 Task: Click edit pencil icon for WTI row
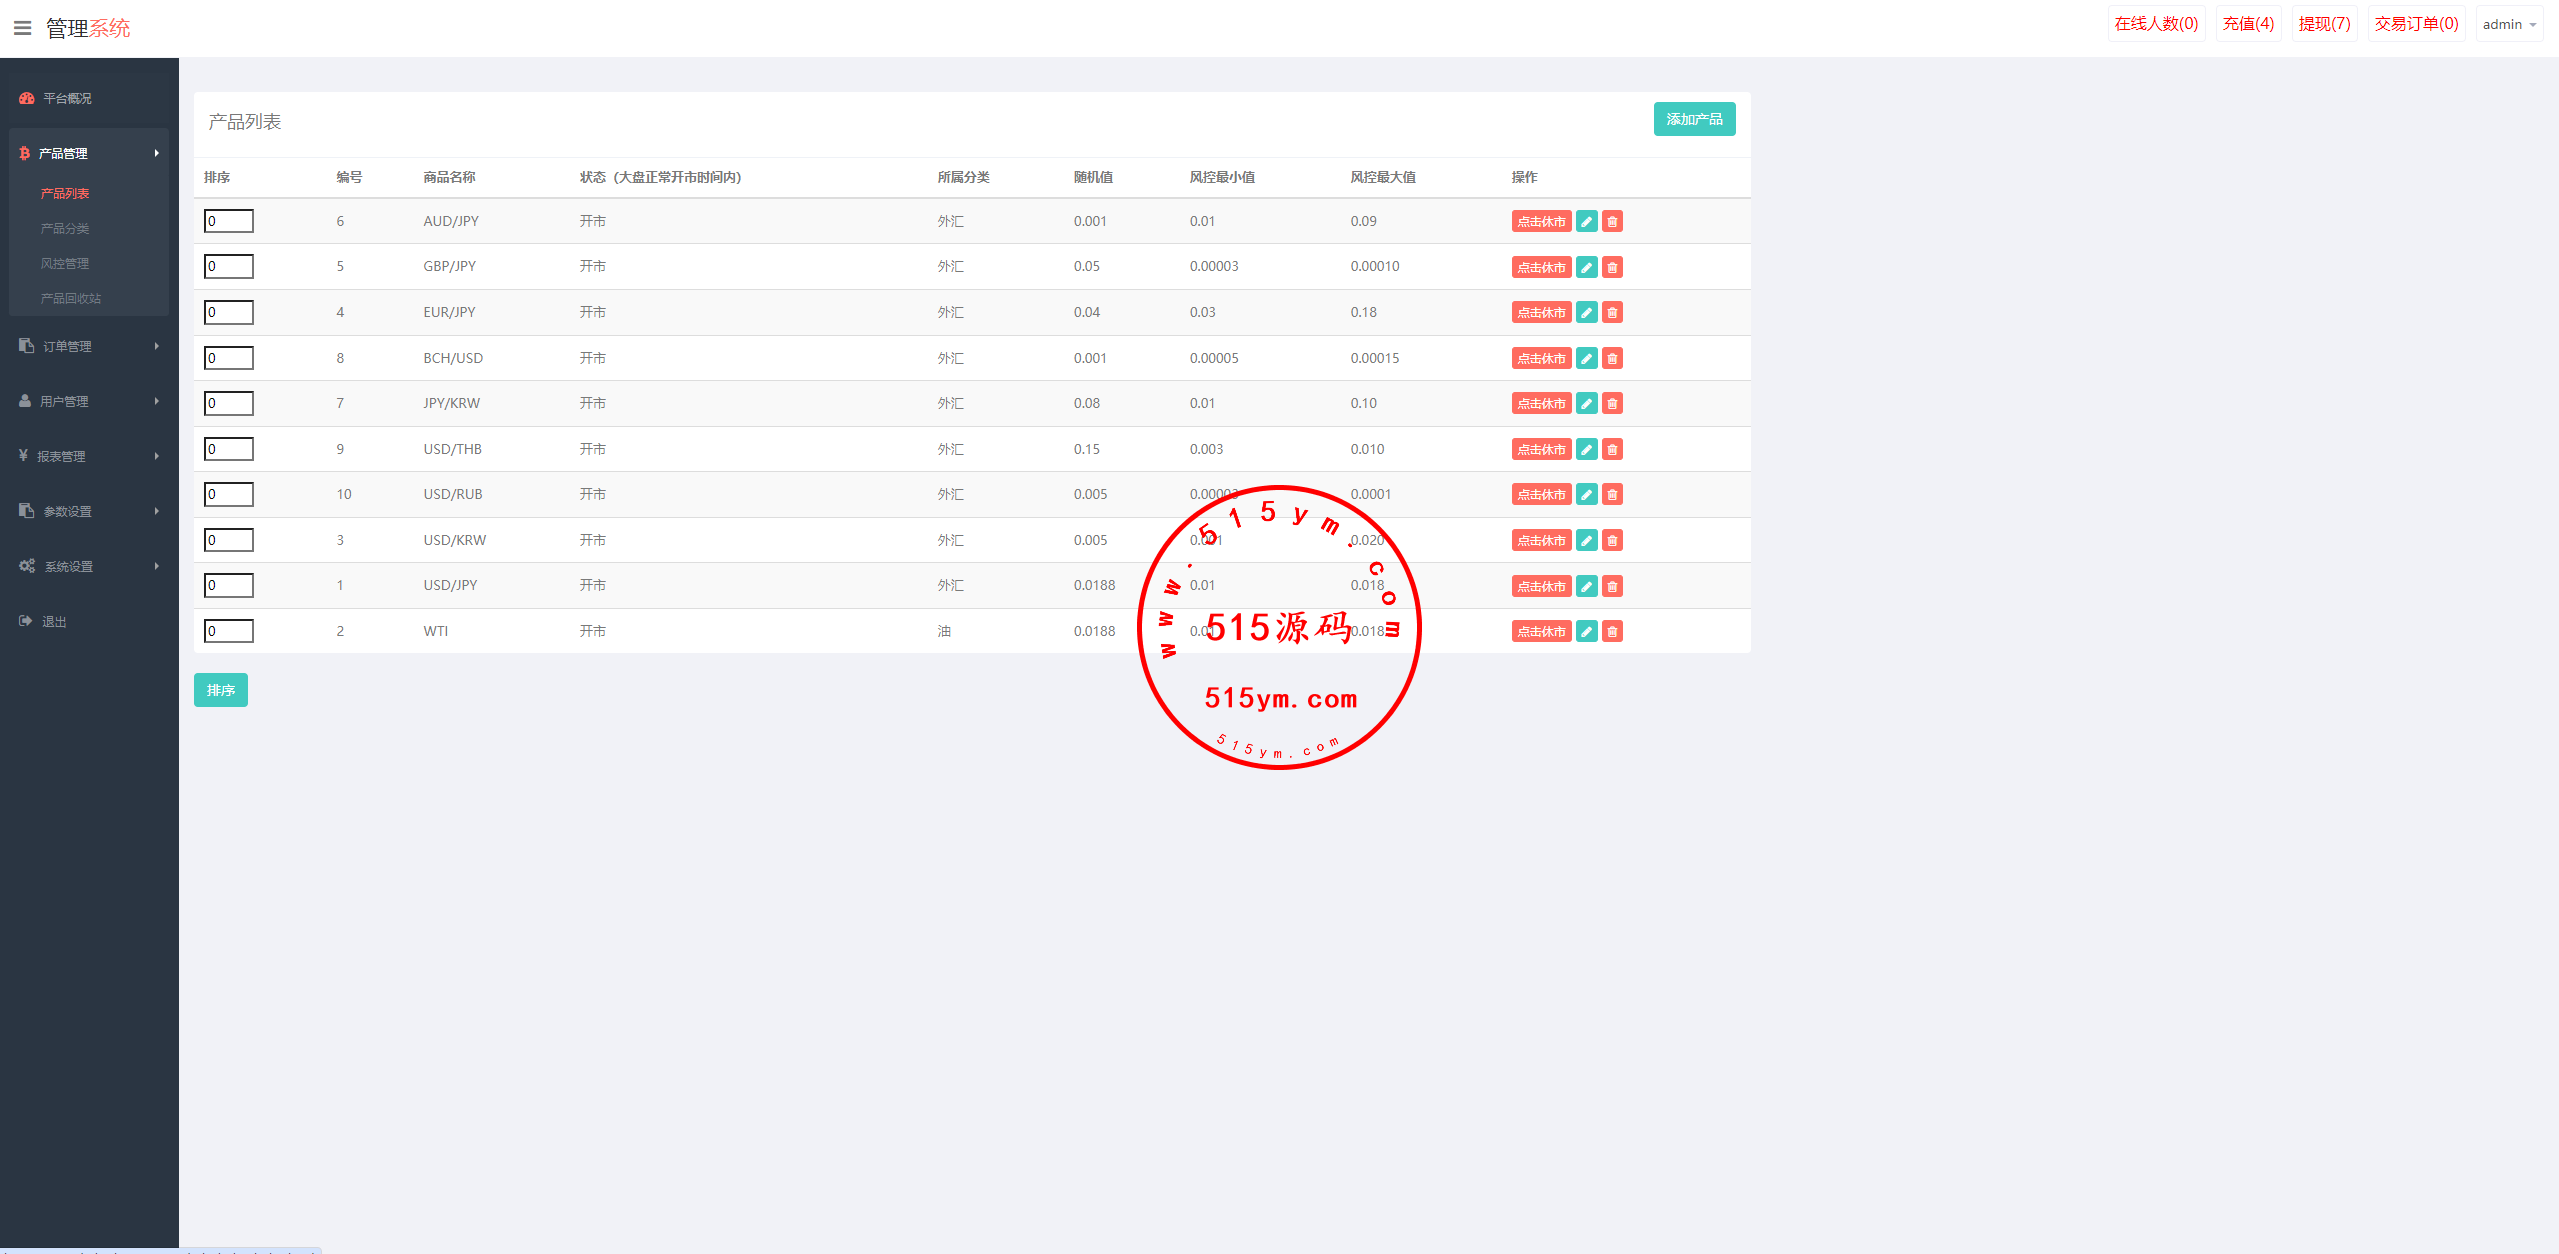coord(1586,631)
